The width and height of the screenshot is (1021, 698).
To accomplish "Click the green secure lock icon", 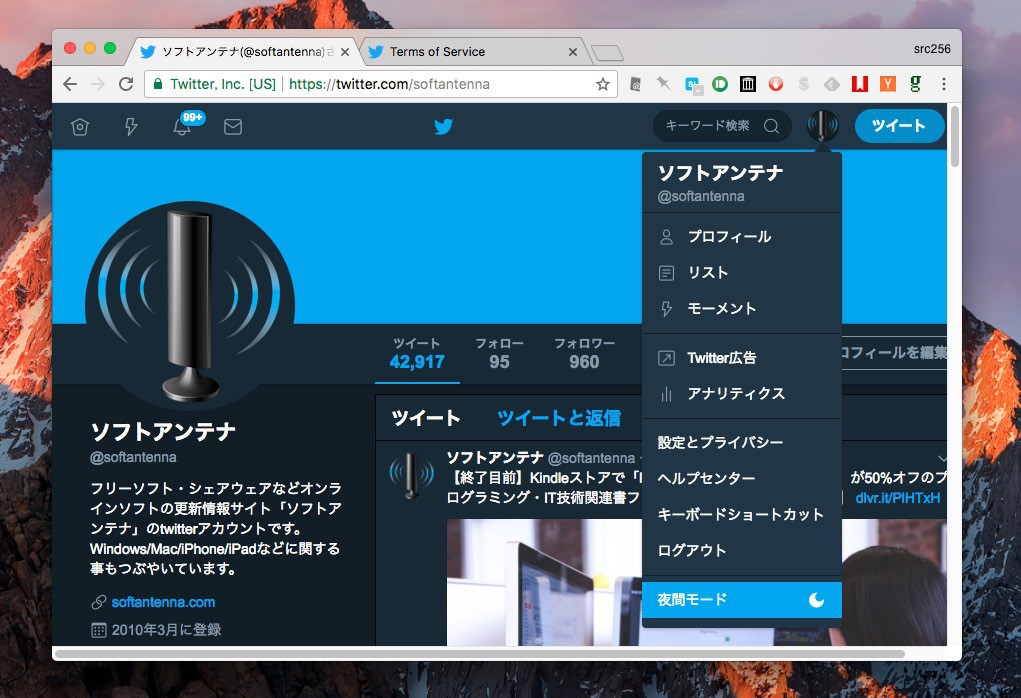I will click(157, 84).
